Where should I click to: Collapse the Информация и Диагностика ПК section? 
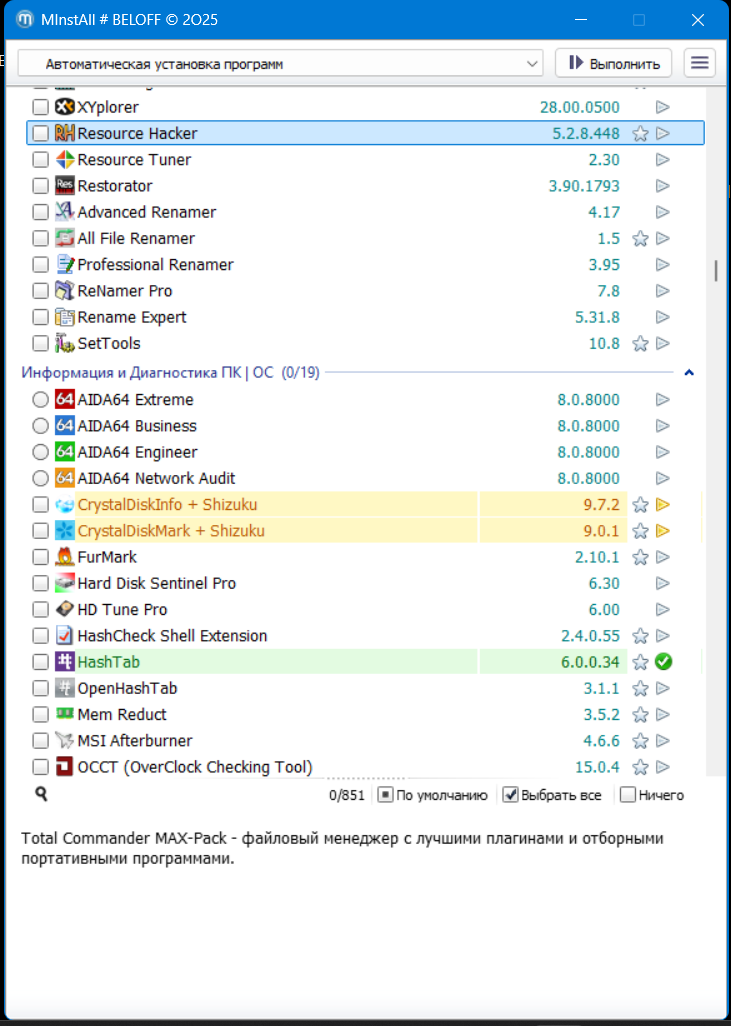click(688, 373)
